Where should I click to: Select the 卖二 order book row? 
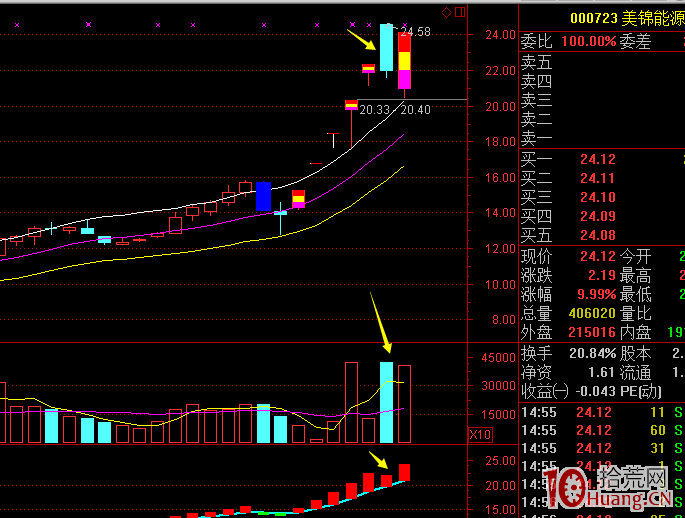(602, 119)
